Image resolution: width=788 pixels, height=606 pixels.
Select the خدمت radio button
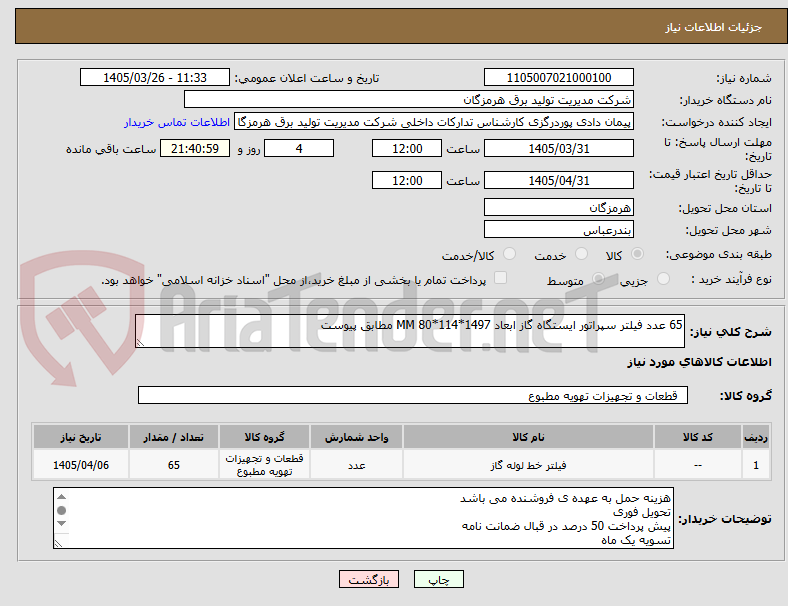(581, 254)
